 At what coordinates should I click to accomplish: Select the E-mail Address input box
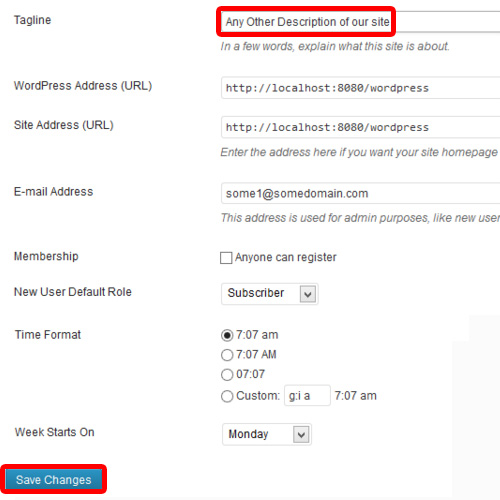pos(360,193)
